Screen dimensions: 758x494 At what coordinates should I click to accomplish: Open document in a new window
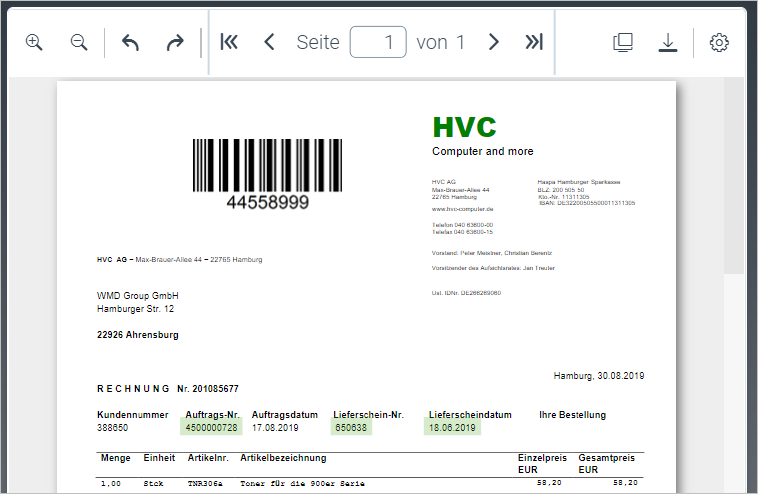(623, 42)
